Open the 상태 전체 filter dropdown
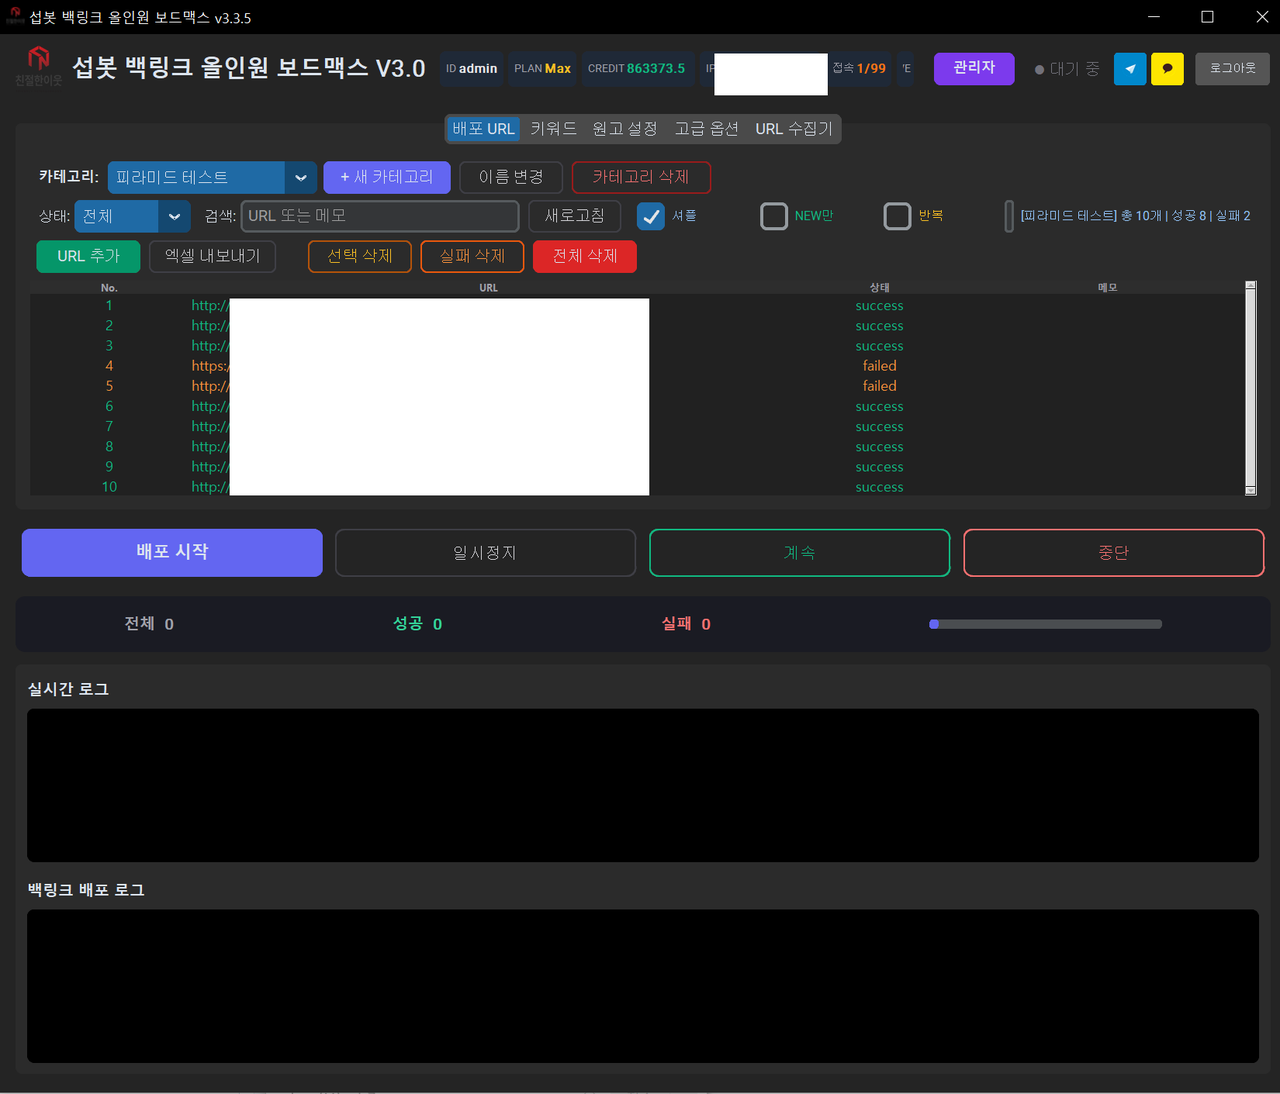This screenshot has width=1280, height=1094. 132,216
